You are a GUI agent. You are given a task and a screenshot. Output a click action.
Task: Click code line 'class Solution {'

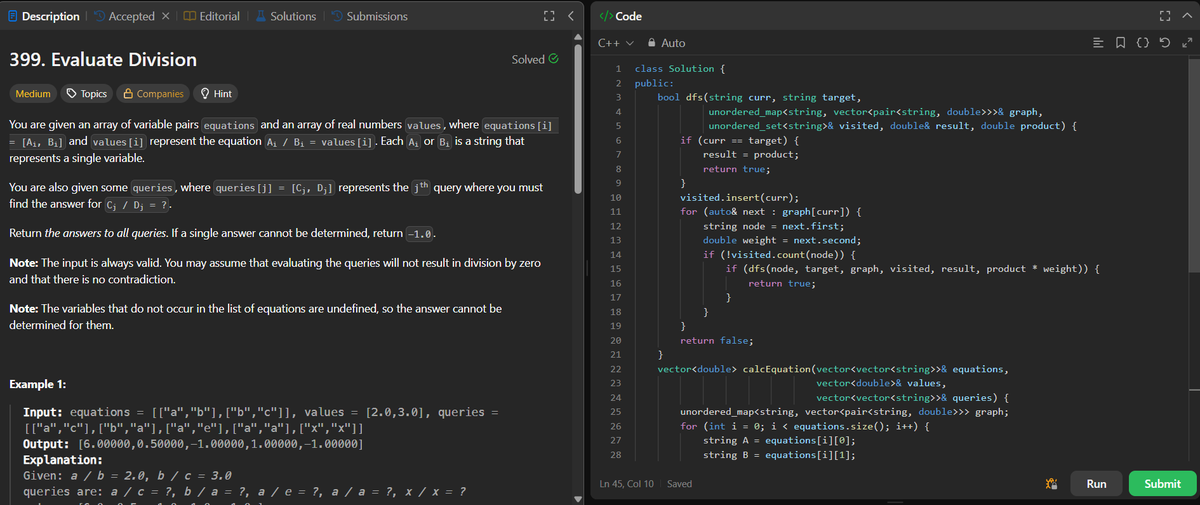point(678,69)
